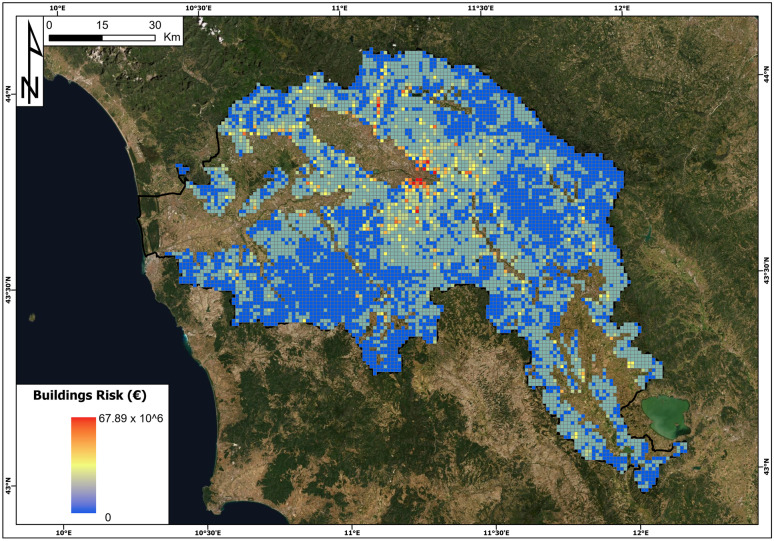Click the north arrow symbol
This screenshot has height=541, width=774.
[31, 62]
